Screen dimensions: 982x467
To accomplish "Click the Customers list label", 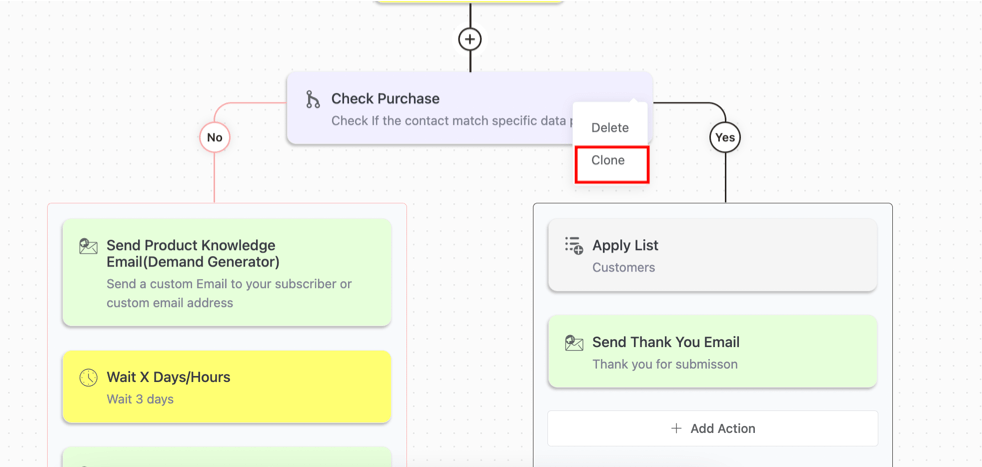I will 623,267.
